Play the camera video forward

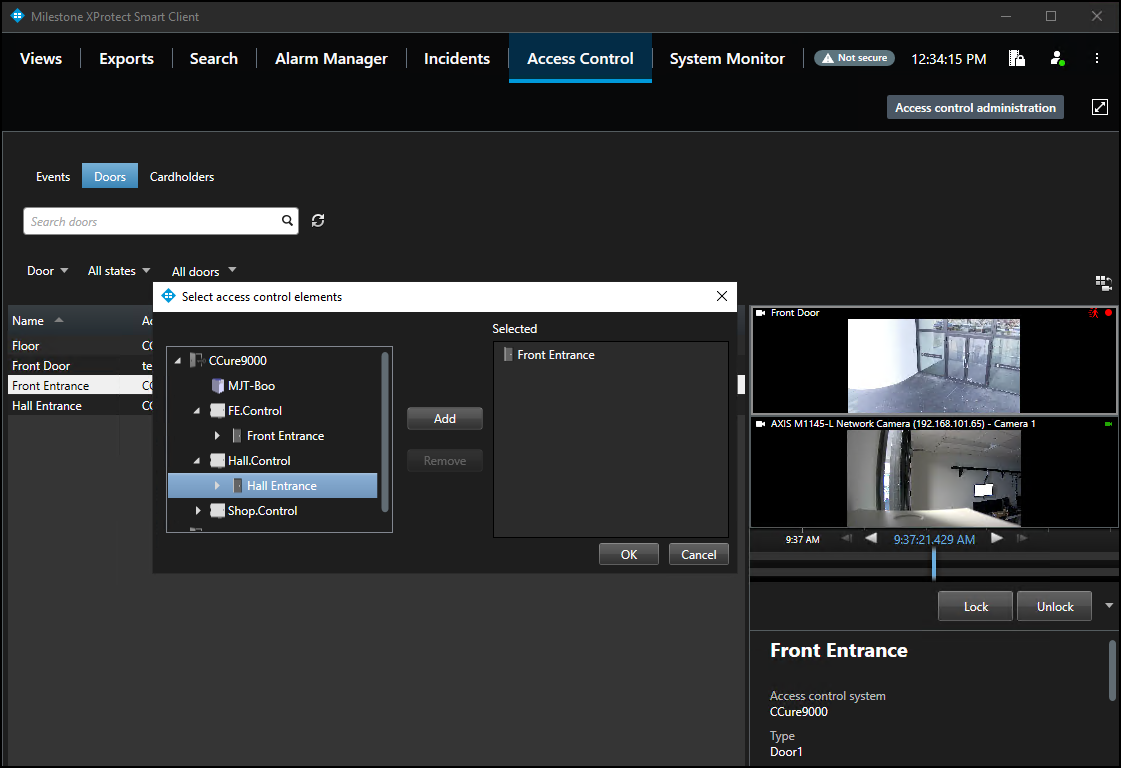(x=997, y=538)
